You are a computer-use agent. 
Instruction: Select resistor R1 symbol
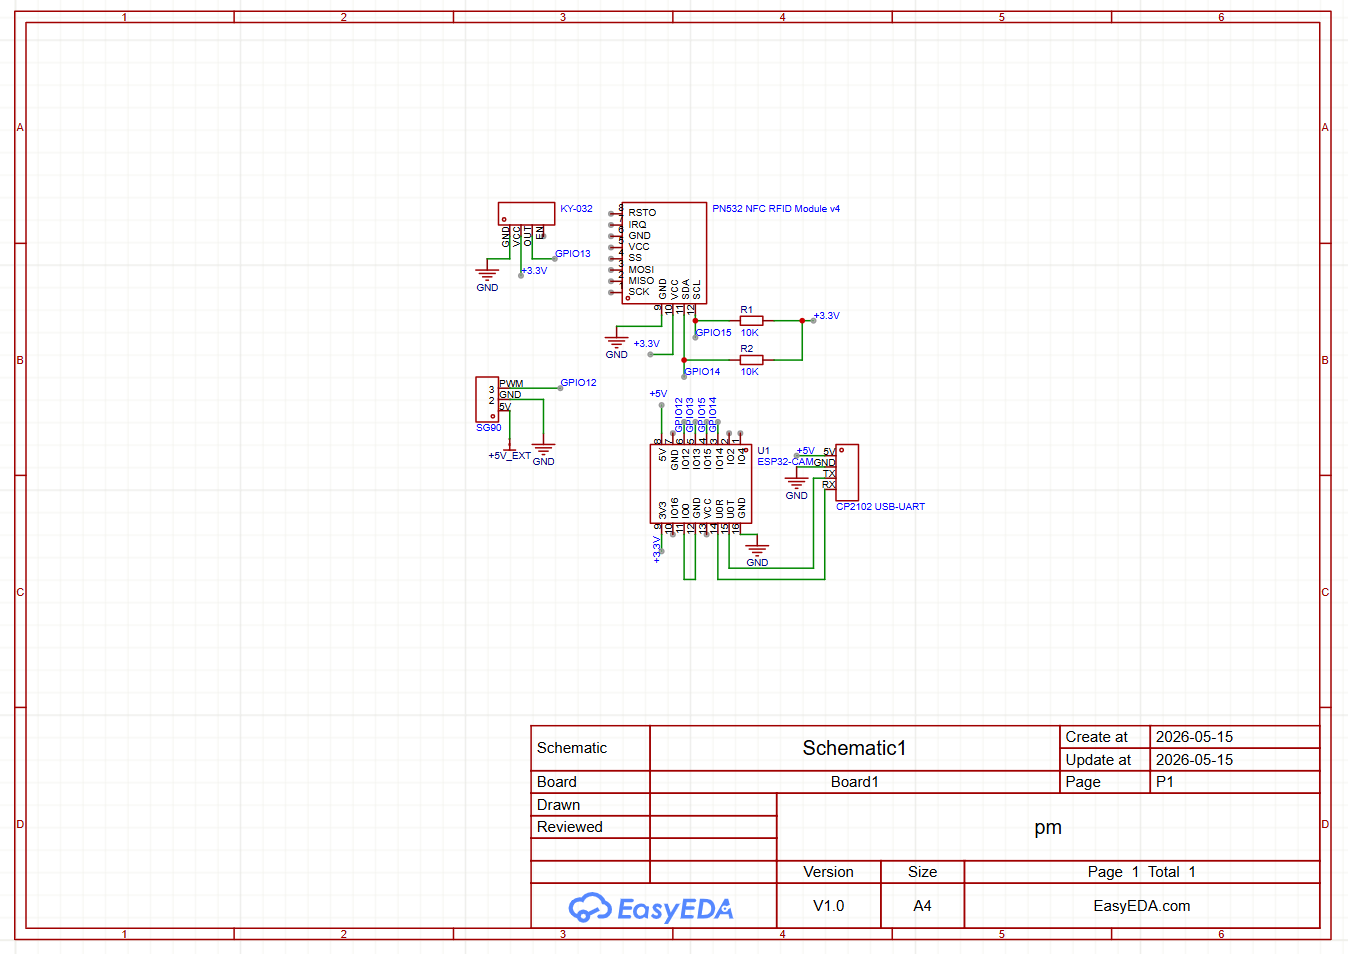751,321
